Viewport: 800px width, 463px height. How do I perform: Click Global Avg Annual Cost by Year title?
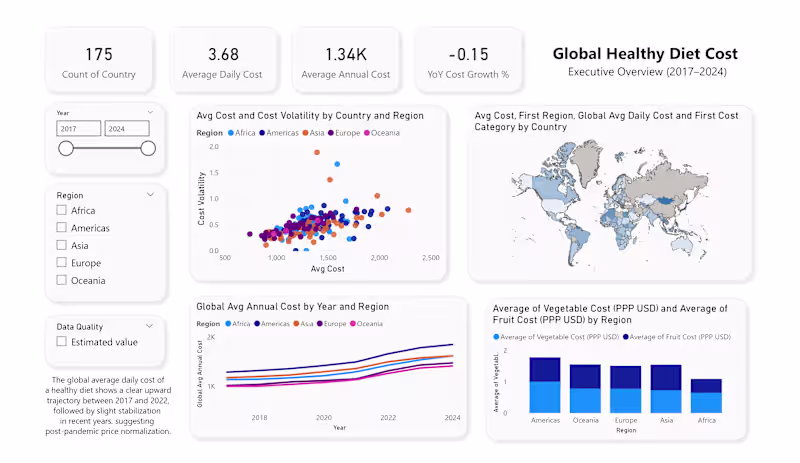click(x=293, y=307)
